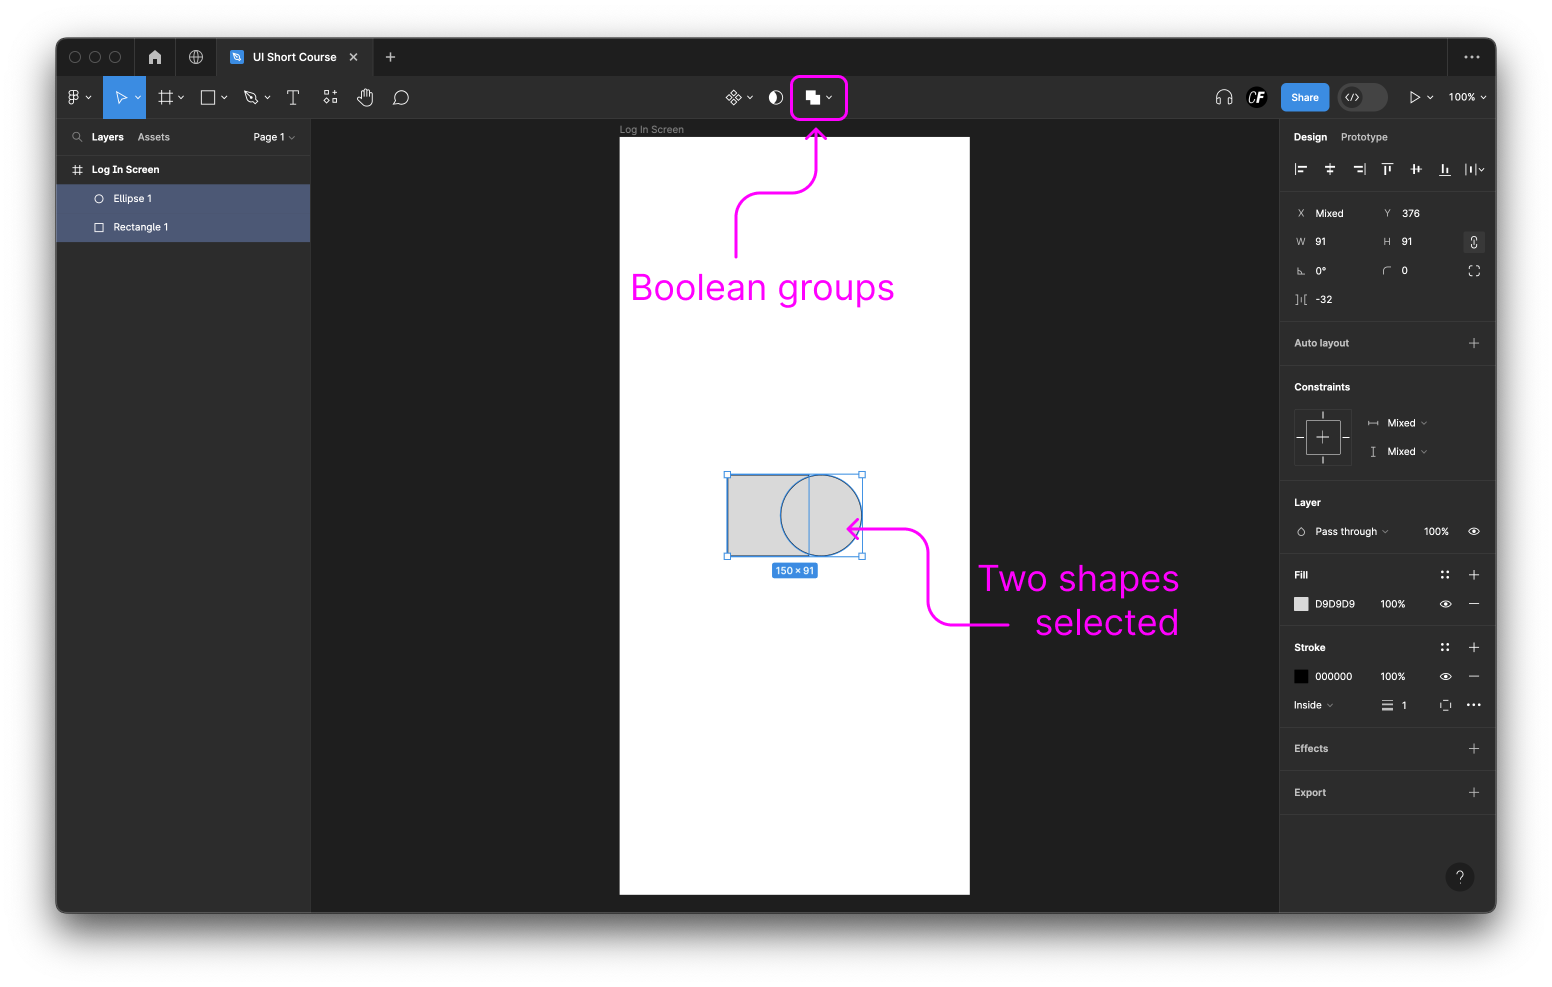
Task: Open the Resources tool
Action: 330,97
